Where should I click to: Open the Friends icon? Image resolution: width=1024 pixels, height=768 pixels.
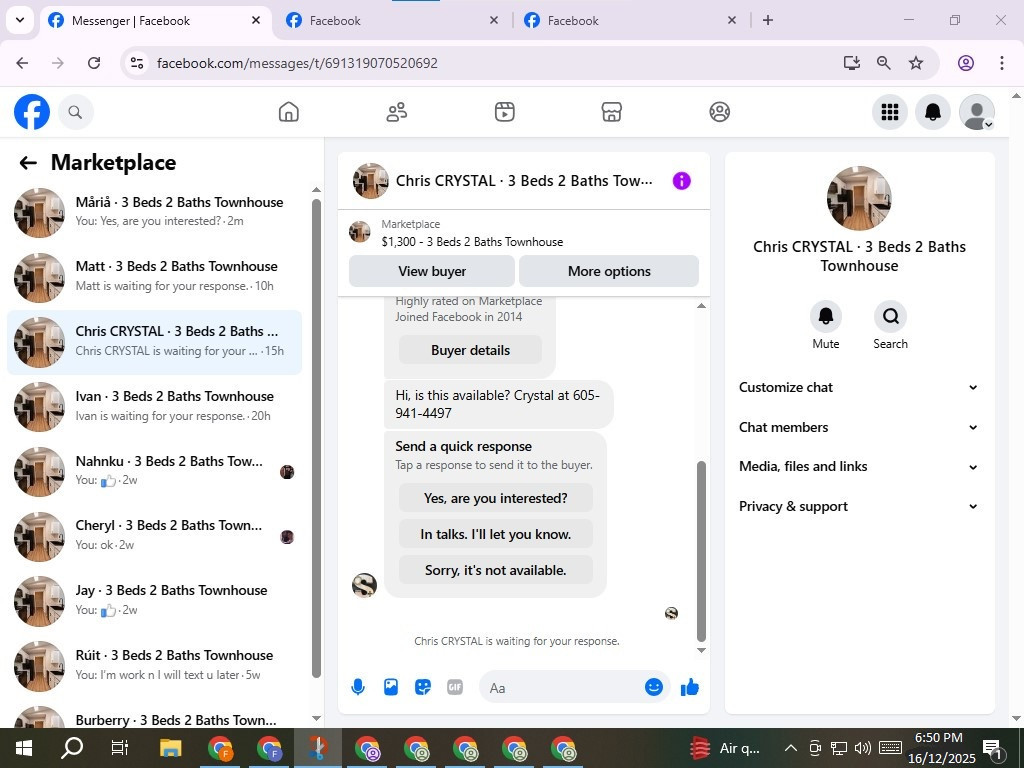pos(396,112)
